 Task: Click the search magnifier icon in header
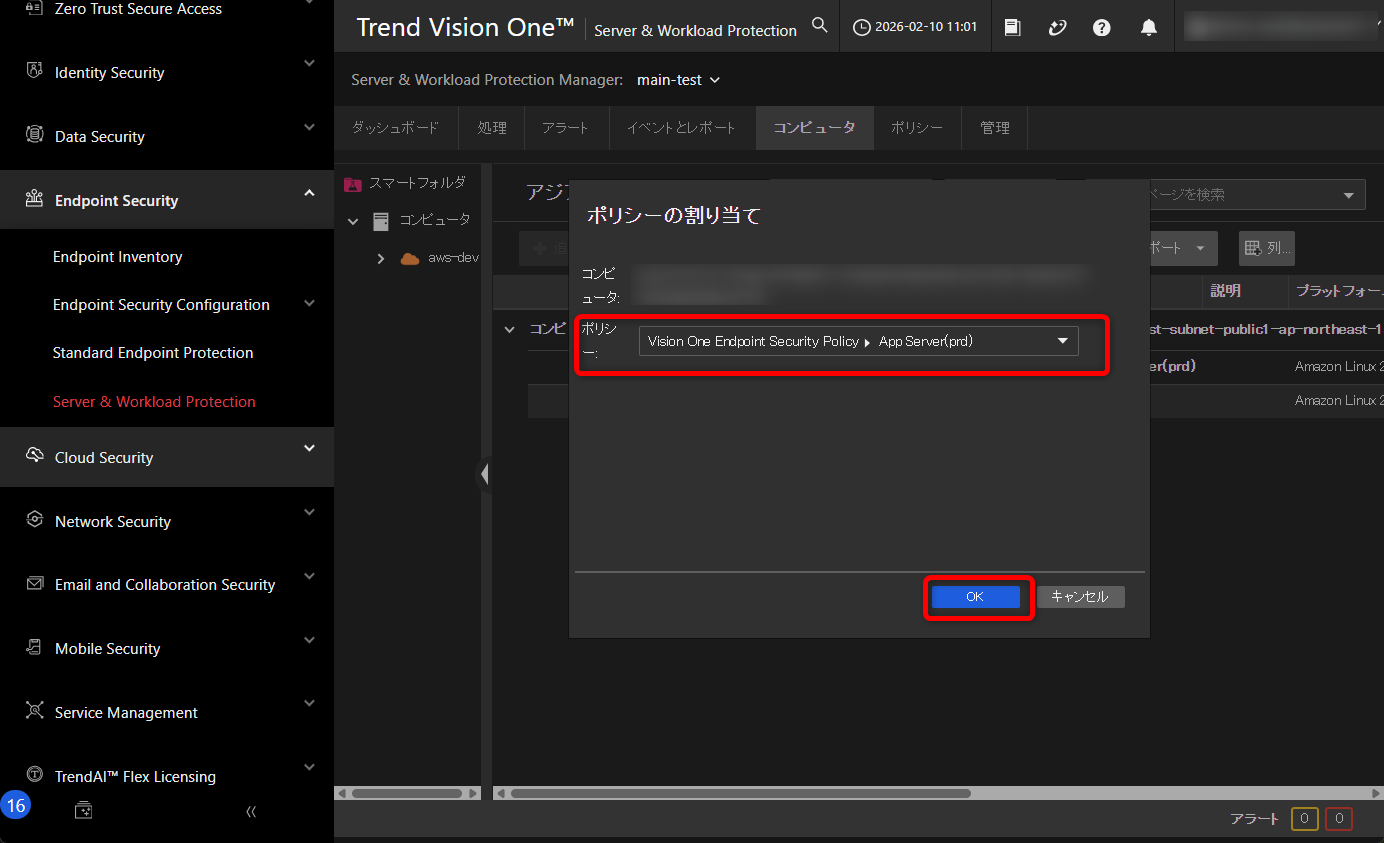(x=819, y=26)
